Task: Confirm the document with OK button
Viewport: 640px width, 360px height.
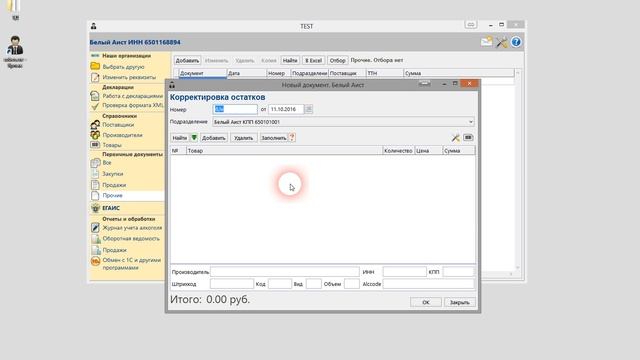Action: 426,302
